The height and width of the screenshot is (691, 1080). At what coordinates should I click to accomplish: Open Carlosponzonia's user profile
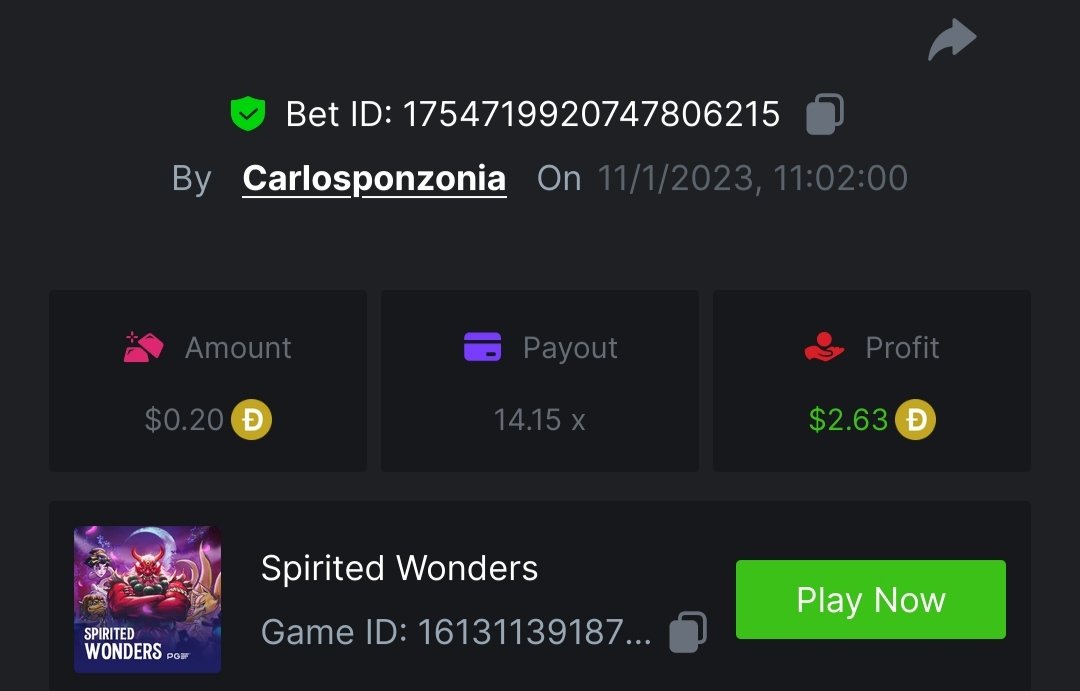click(374, 178)
